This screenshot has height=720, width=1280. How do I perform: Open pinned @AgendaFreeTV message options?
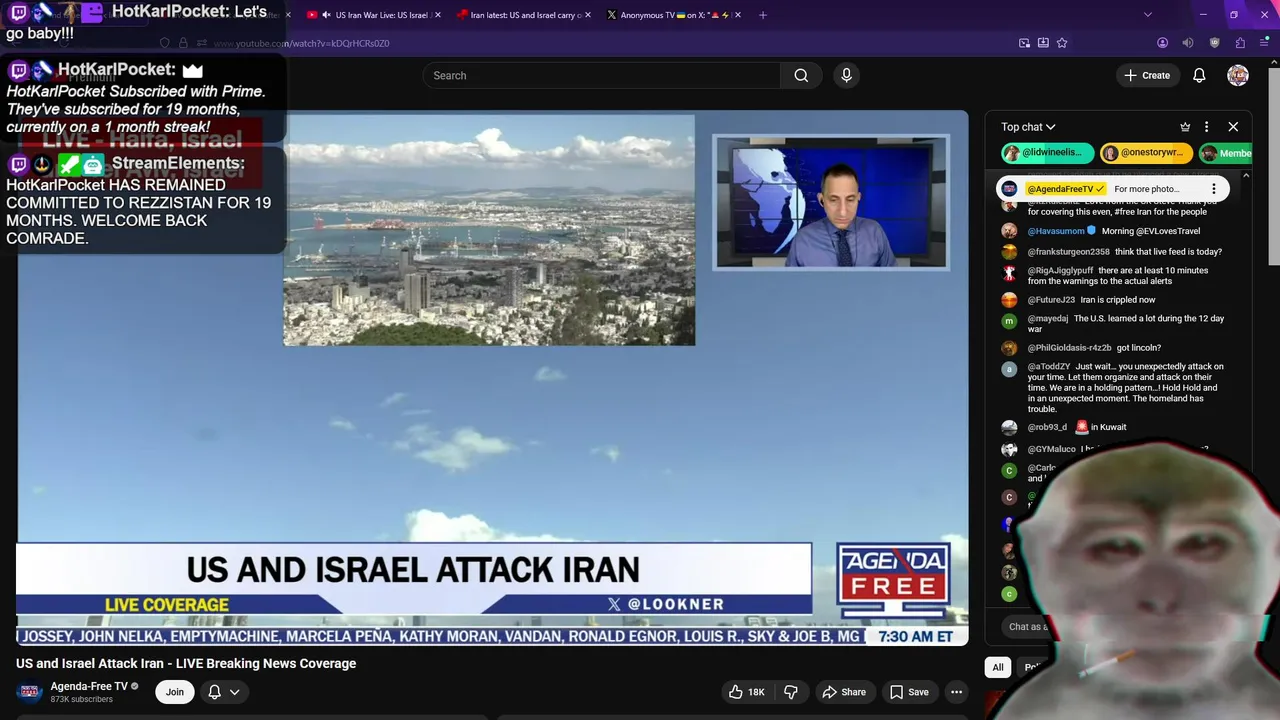pyautogui.click(x=1214, y=189)
